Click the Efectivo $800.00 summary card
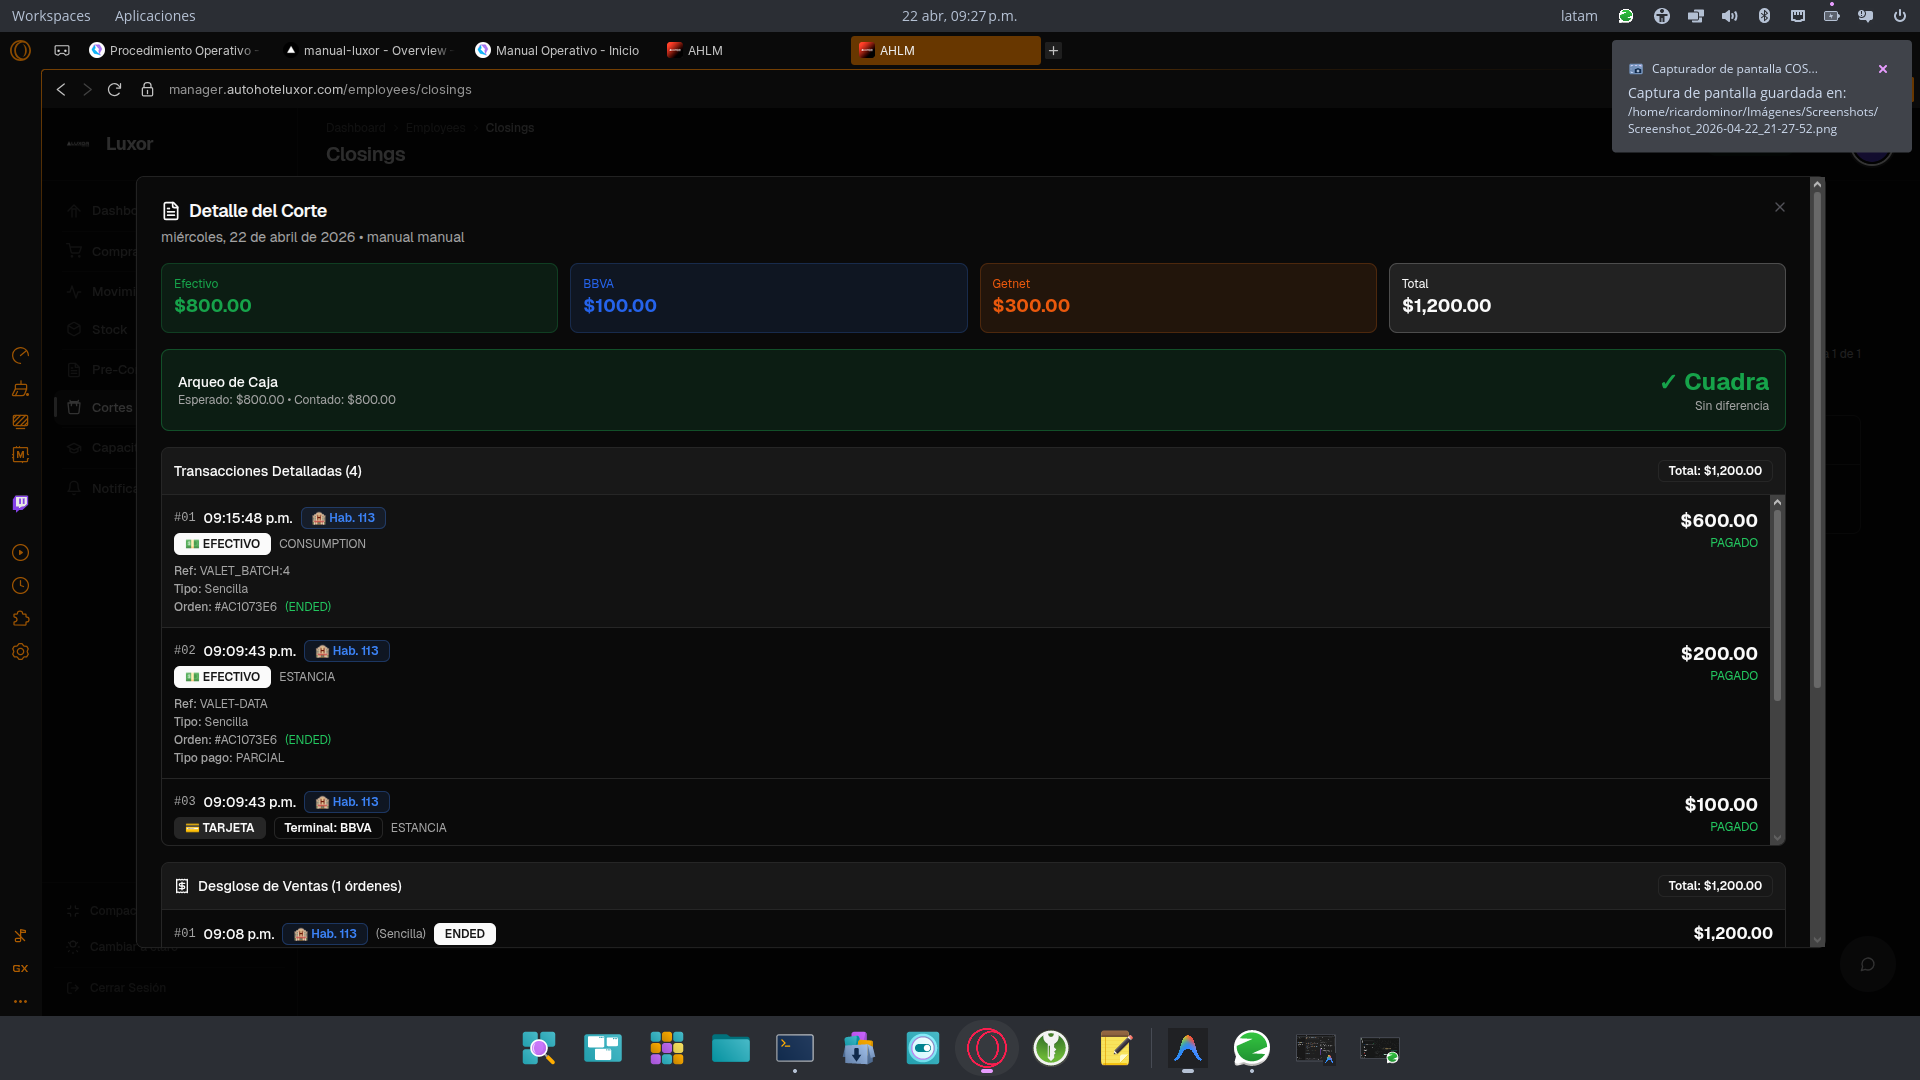 click(x=359, y=298)
